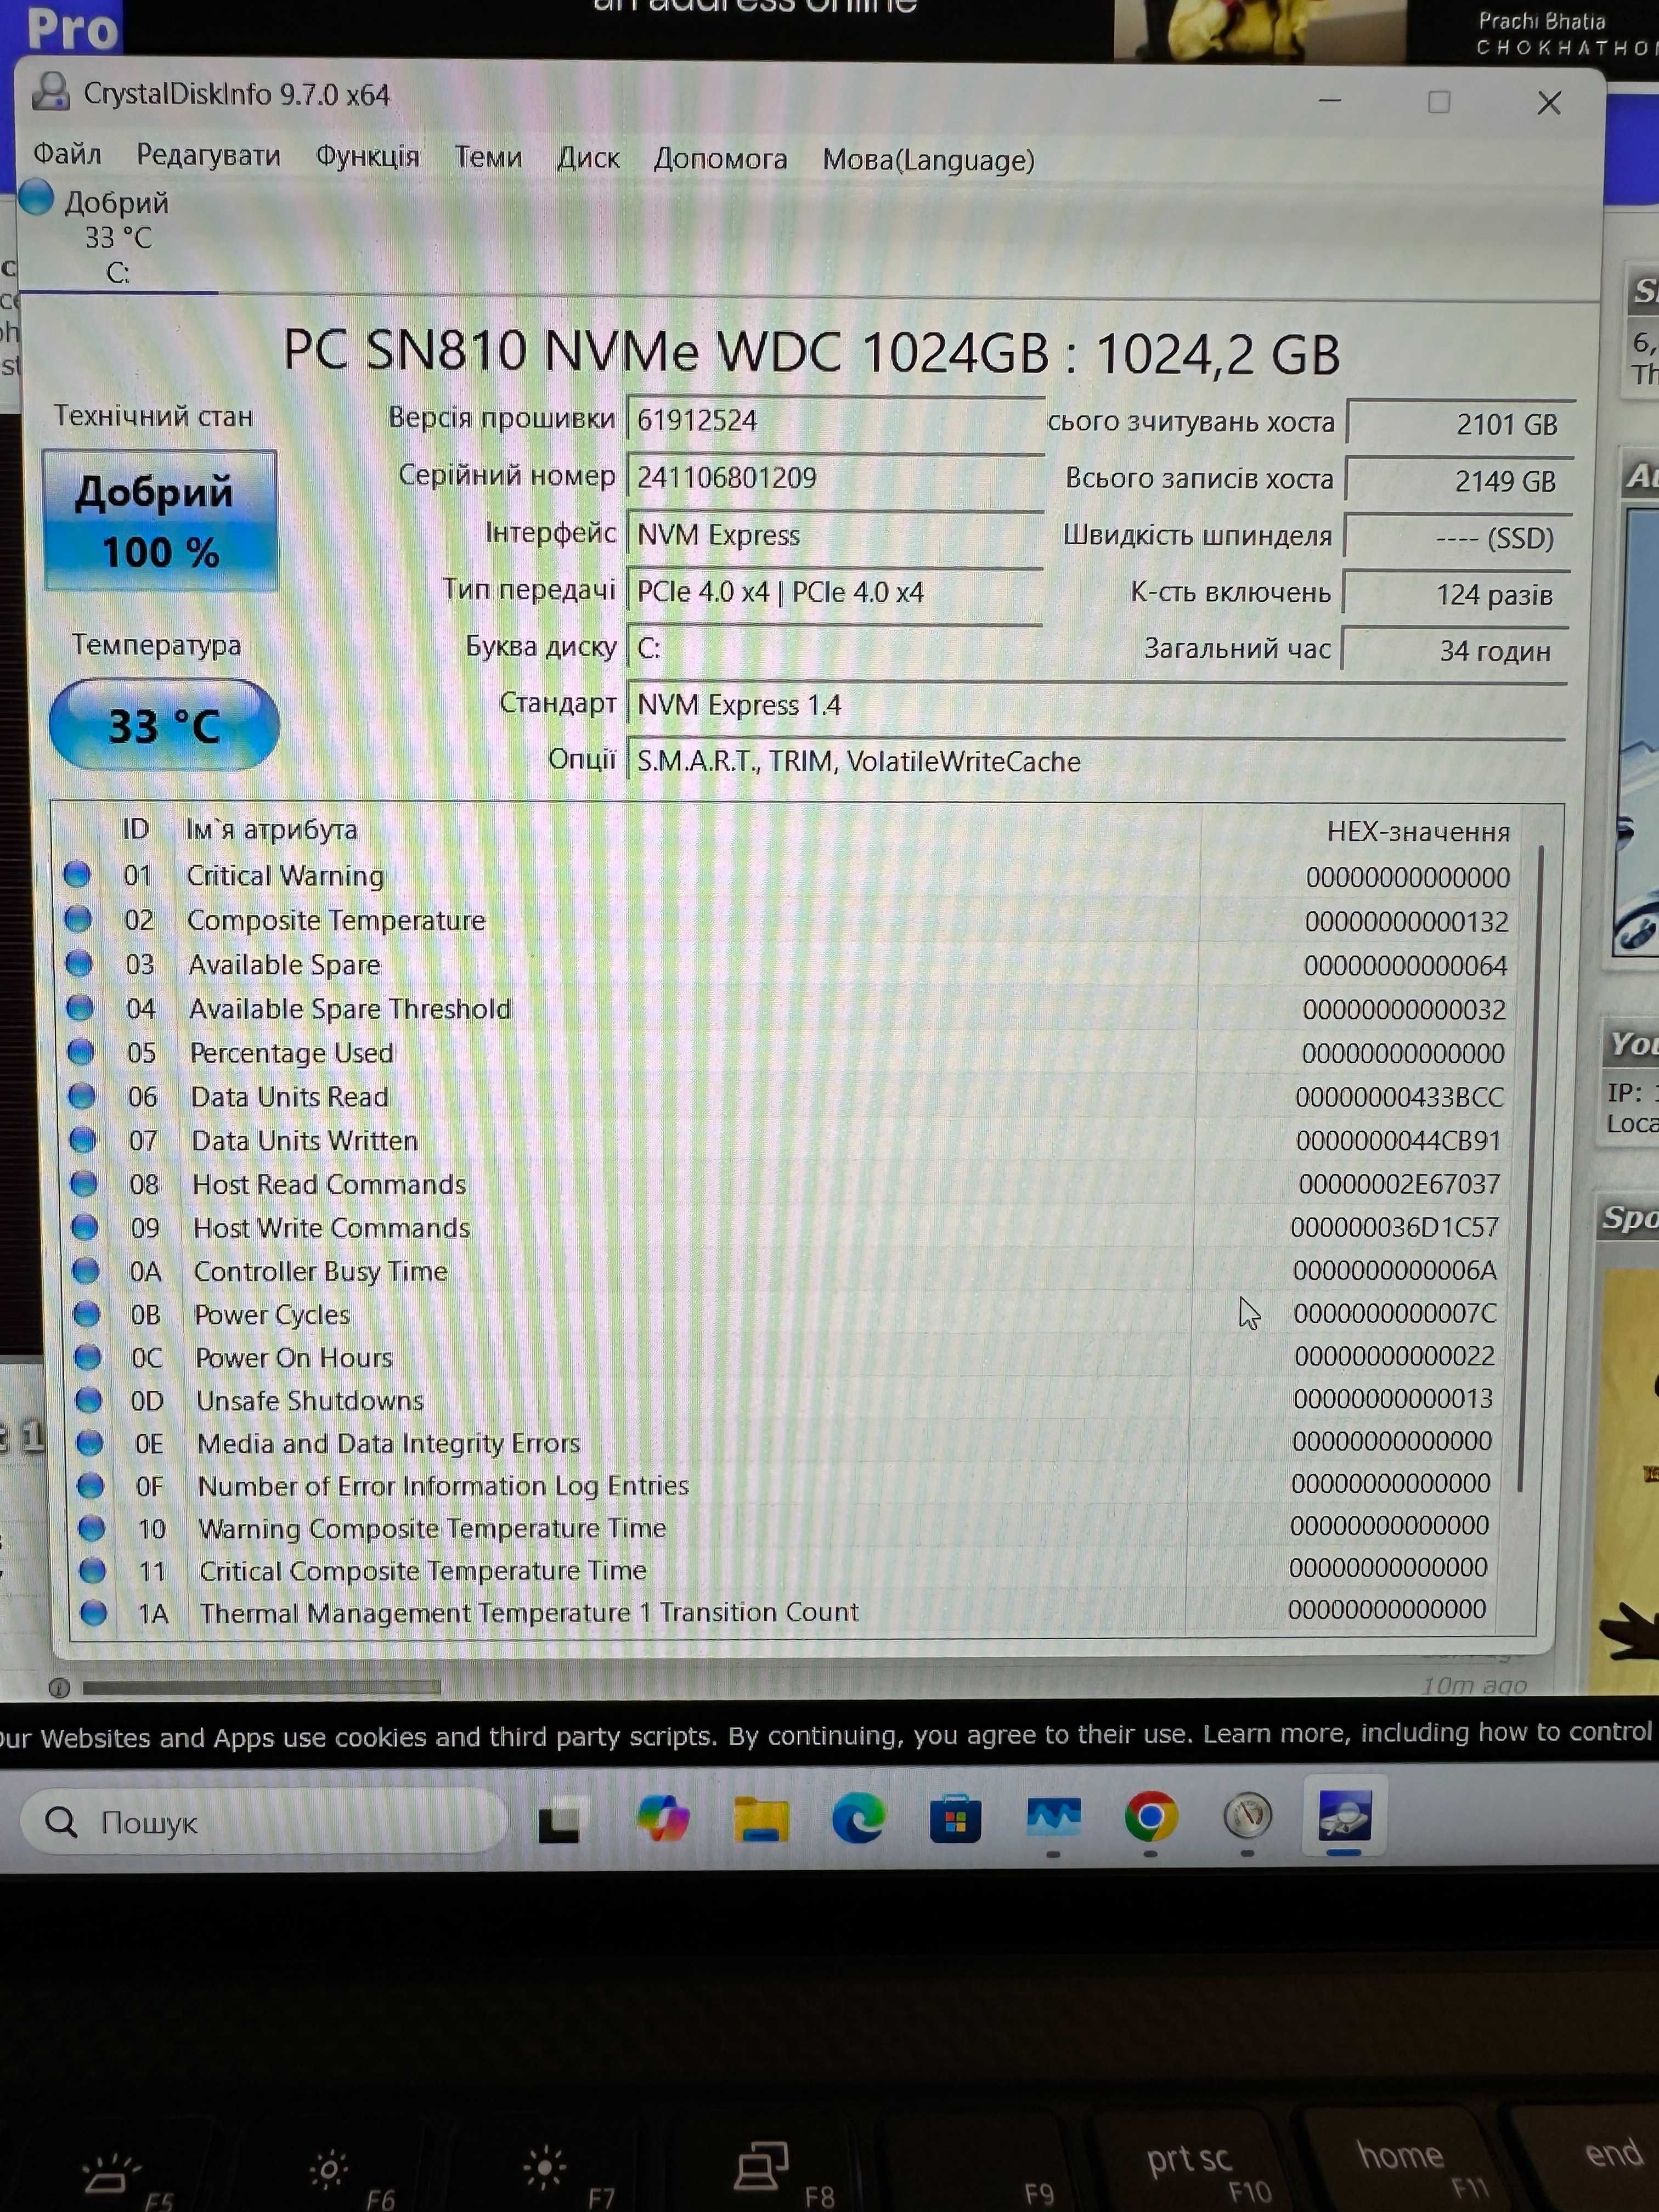Select the Power On Hours attribute name

pyautogui.click(x=294, y=1357)
